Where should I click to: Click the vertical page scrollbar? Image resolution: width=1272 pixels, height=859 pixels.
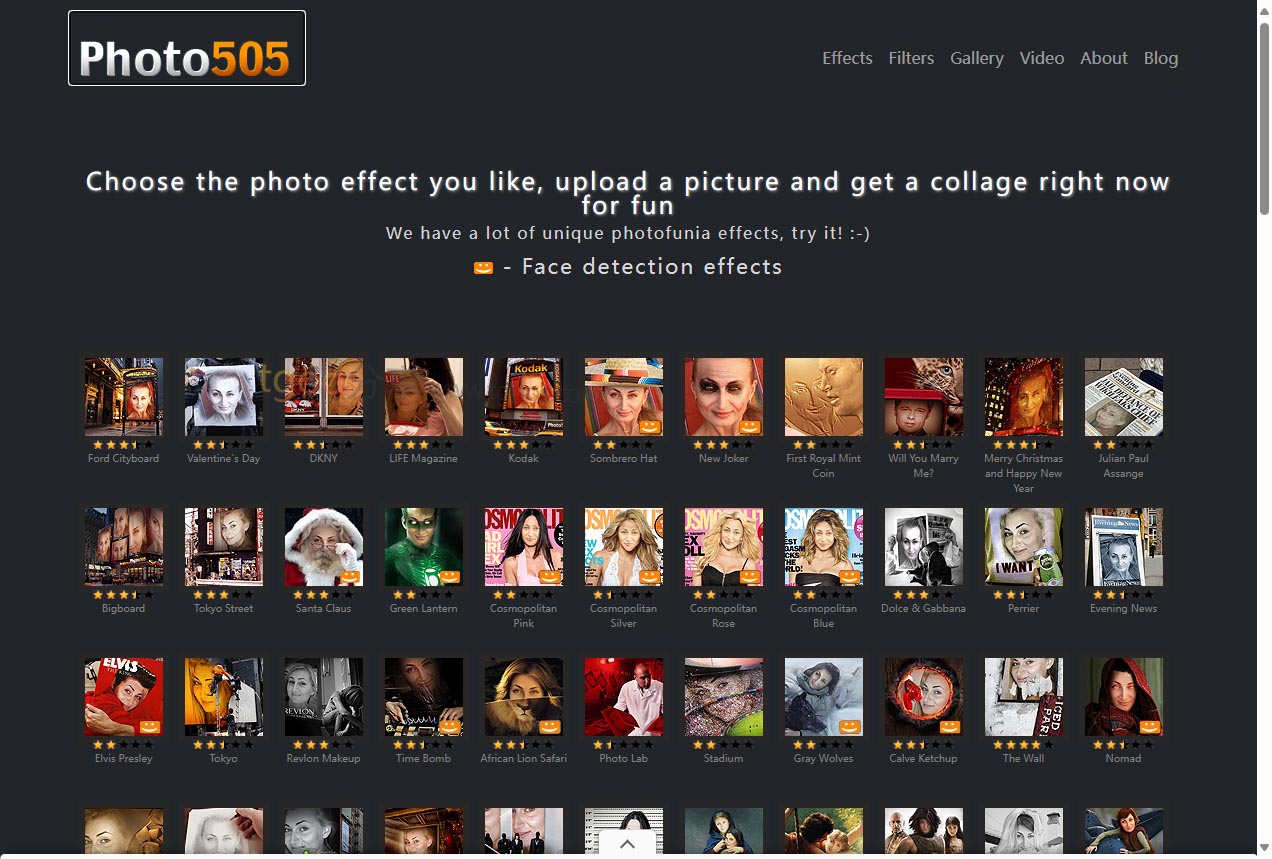(1264, 120)
